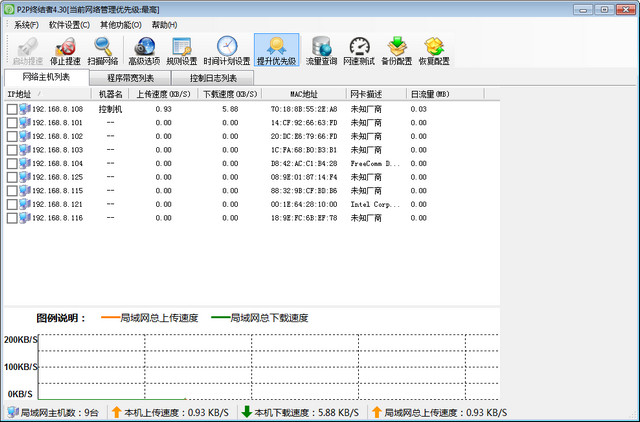Check the box for host 192.168.8.108
Screen dimensions: 640x422
(12, 109)
